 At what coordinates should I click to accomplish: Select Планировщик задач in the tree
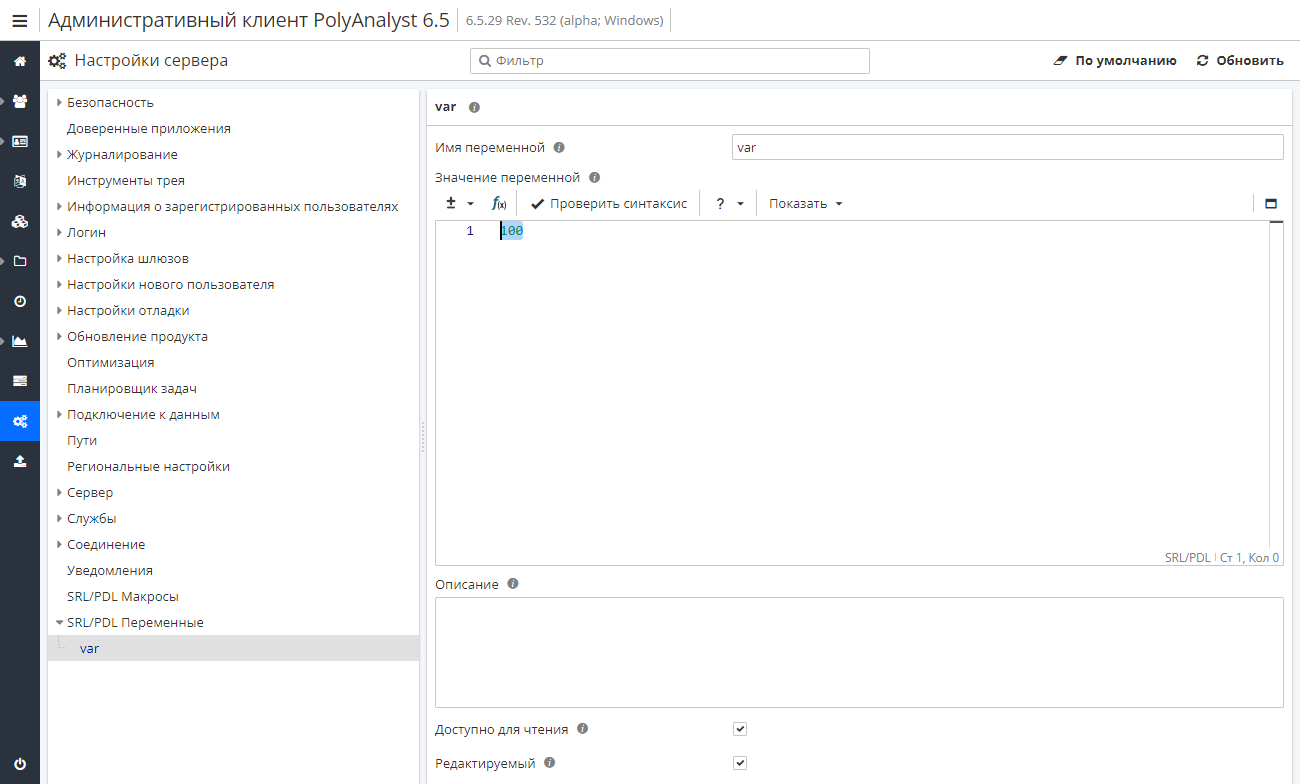(132, 388)
